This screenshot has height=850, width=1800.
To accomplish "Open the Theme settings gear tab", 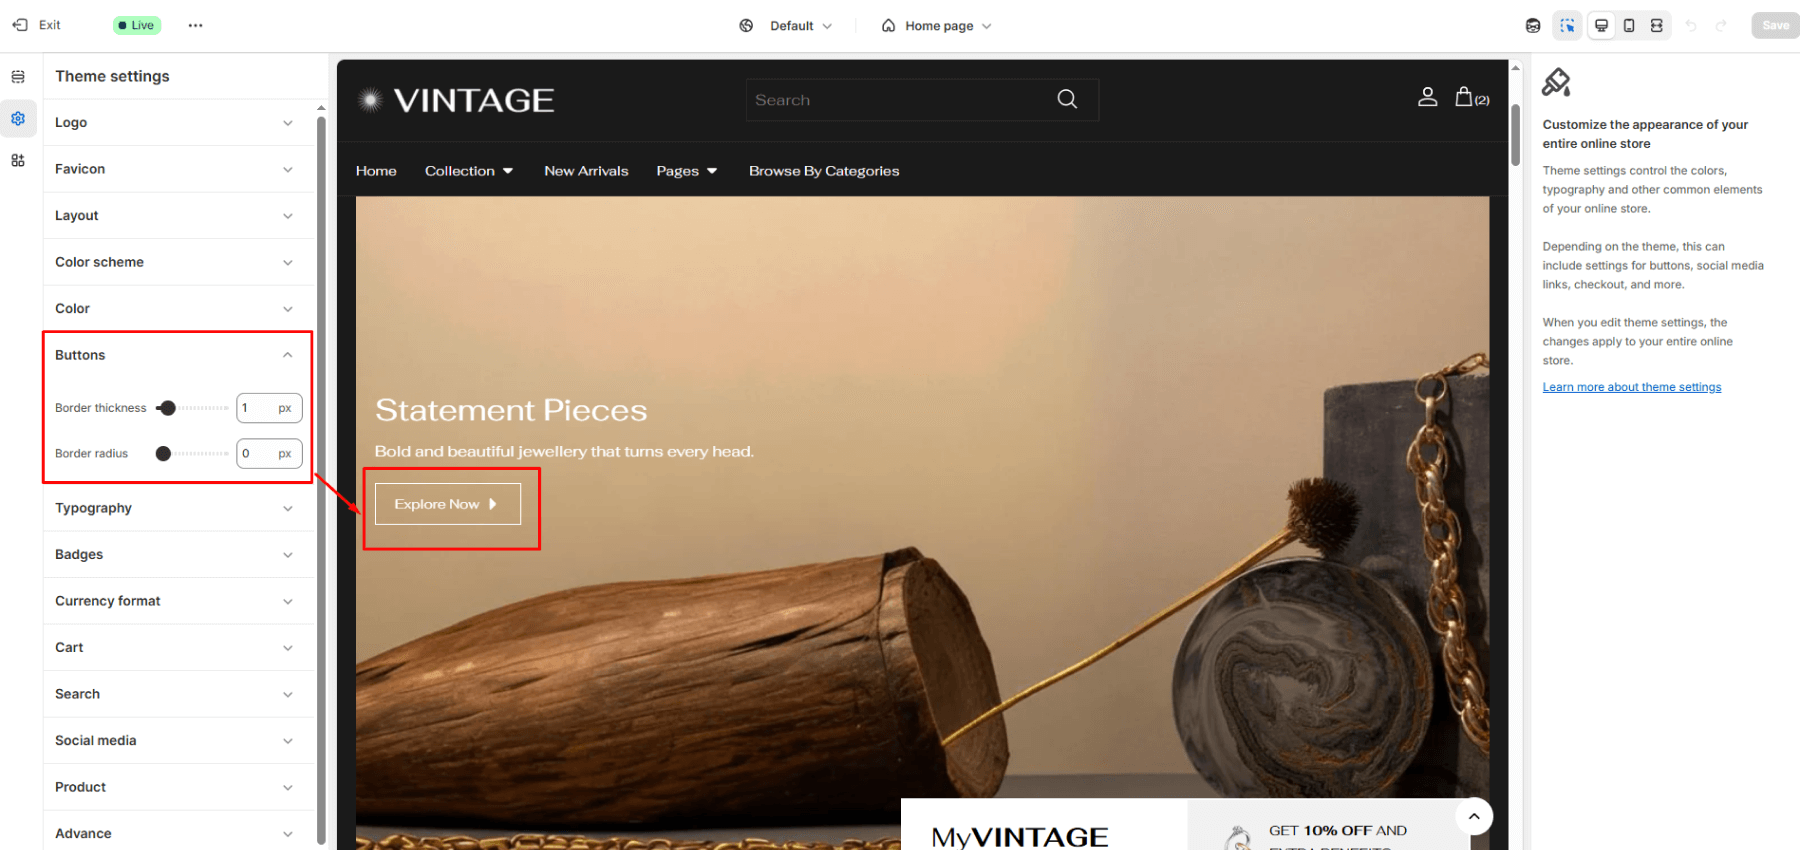I will tap(18, 118).
